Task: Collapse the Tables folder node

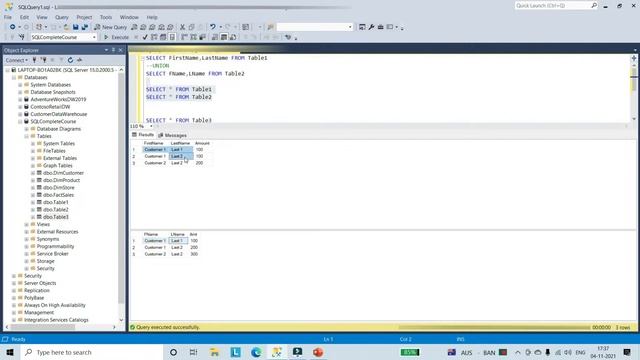Action: (27, 136)
